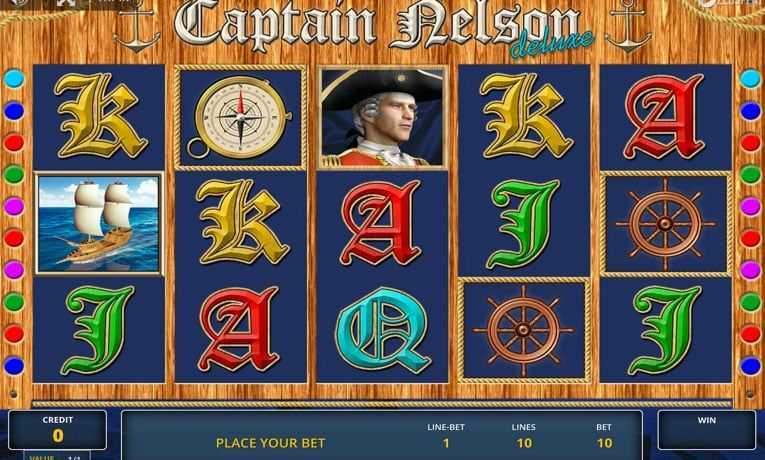Click the sailing ship symbol
The image size is (765, 460).
(x=99, y=223)
